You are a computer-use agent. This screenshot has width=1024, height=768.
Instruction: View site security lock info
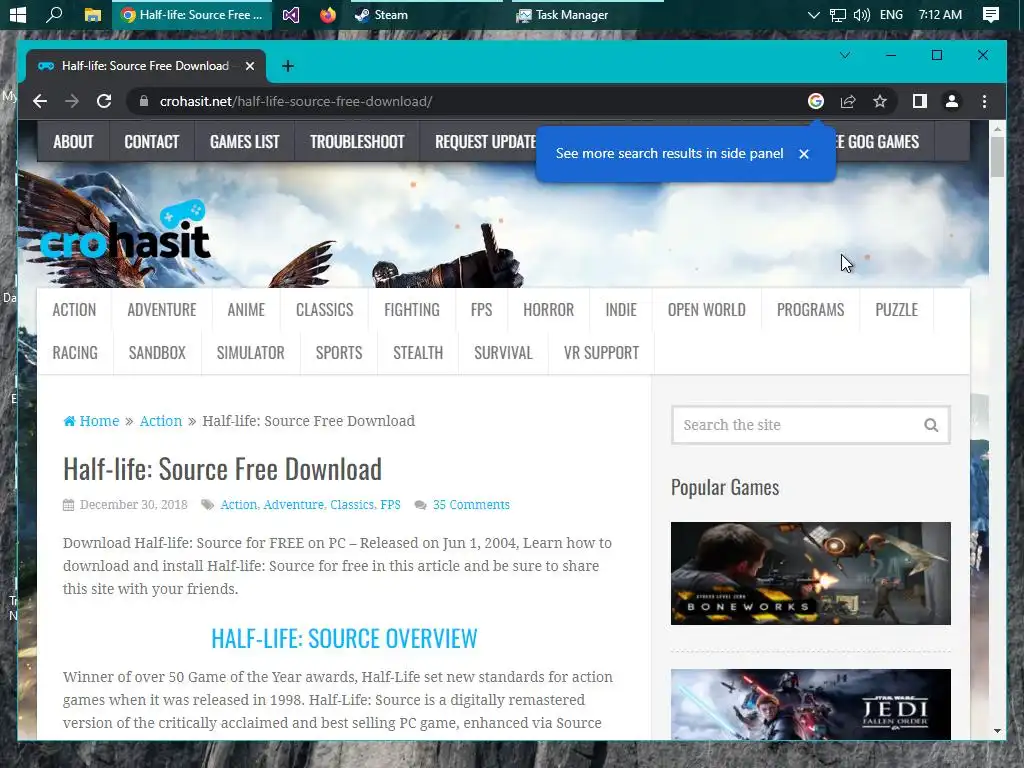(x=144, y=101)
